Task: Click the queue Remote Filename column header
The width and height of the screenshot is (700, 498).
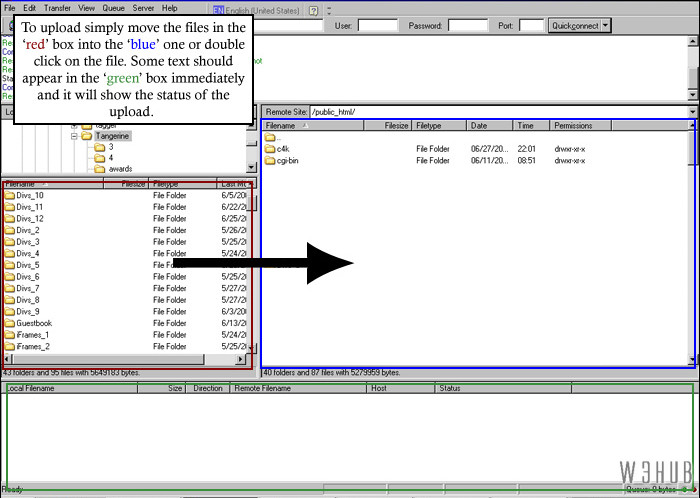Action: click(298, 388)
